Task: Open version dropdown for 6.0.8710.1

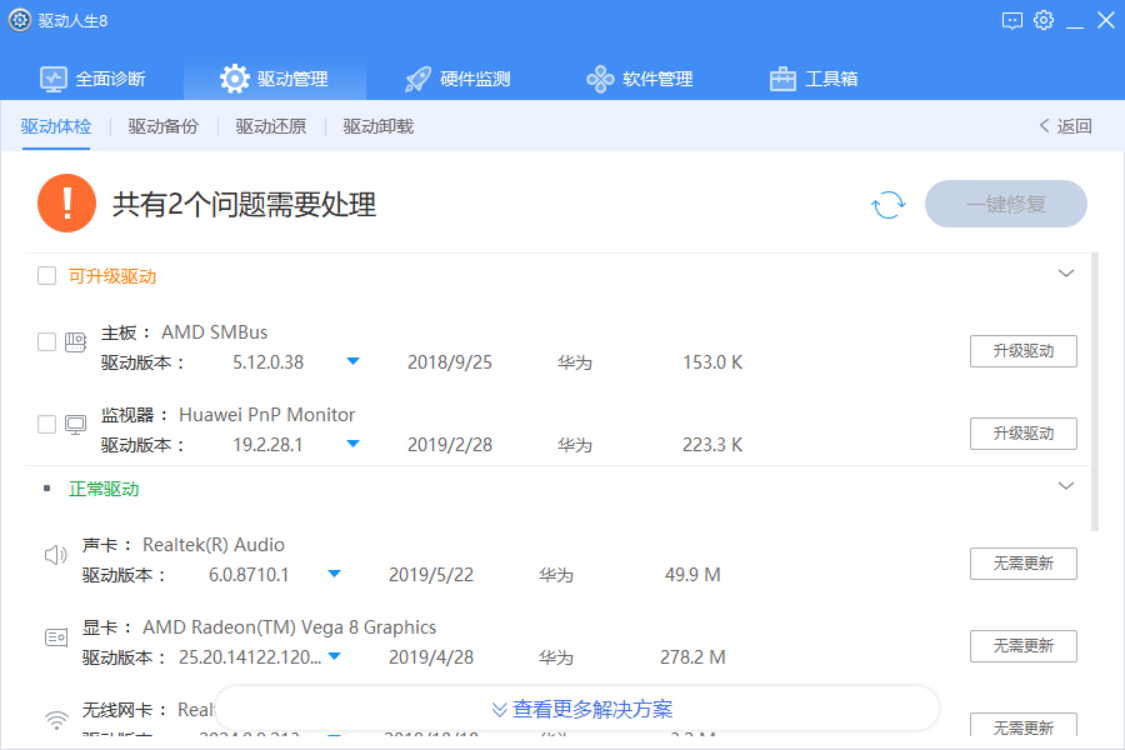Action: click(334, 573)
